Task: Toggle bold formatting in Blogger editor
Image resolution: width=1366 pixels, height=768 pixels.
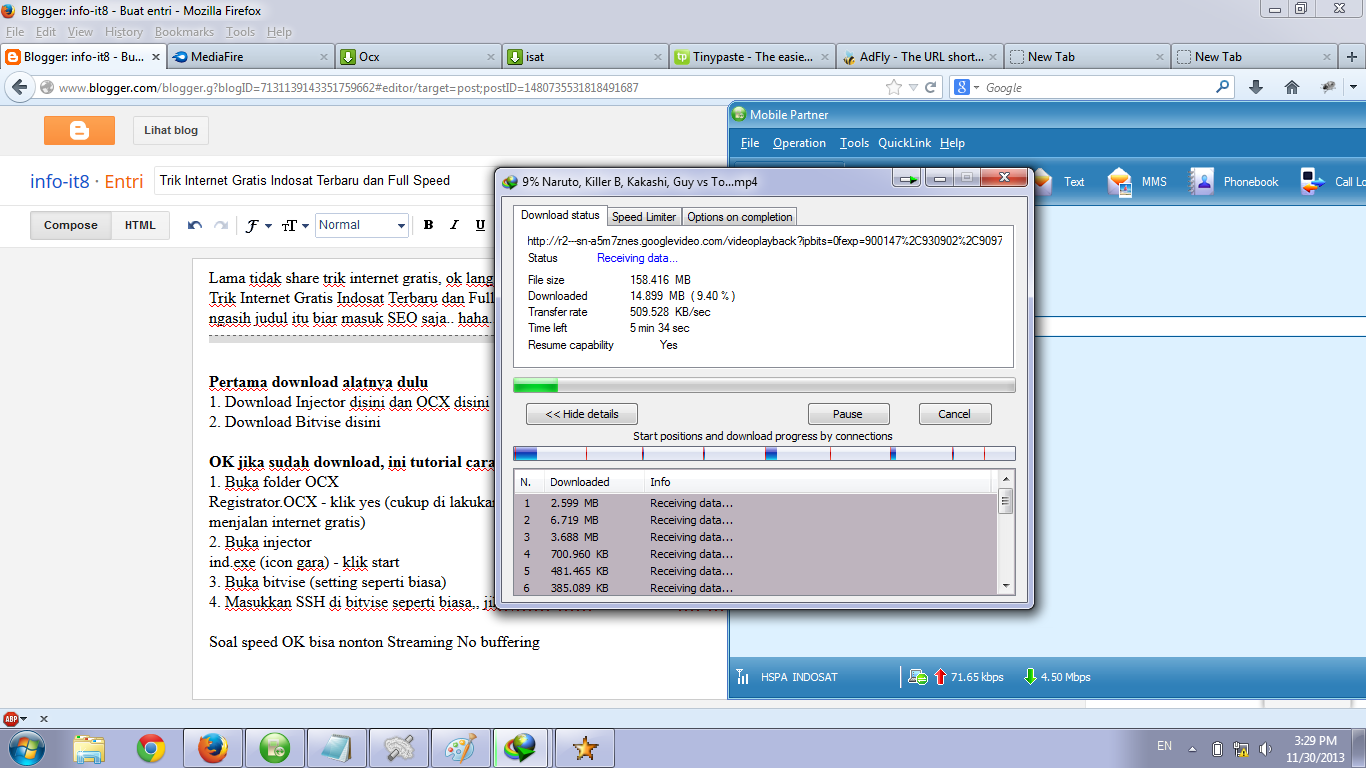Action: point(428,225)
